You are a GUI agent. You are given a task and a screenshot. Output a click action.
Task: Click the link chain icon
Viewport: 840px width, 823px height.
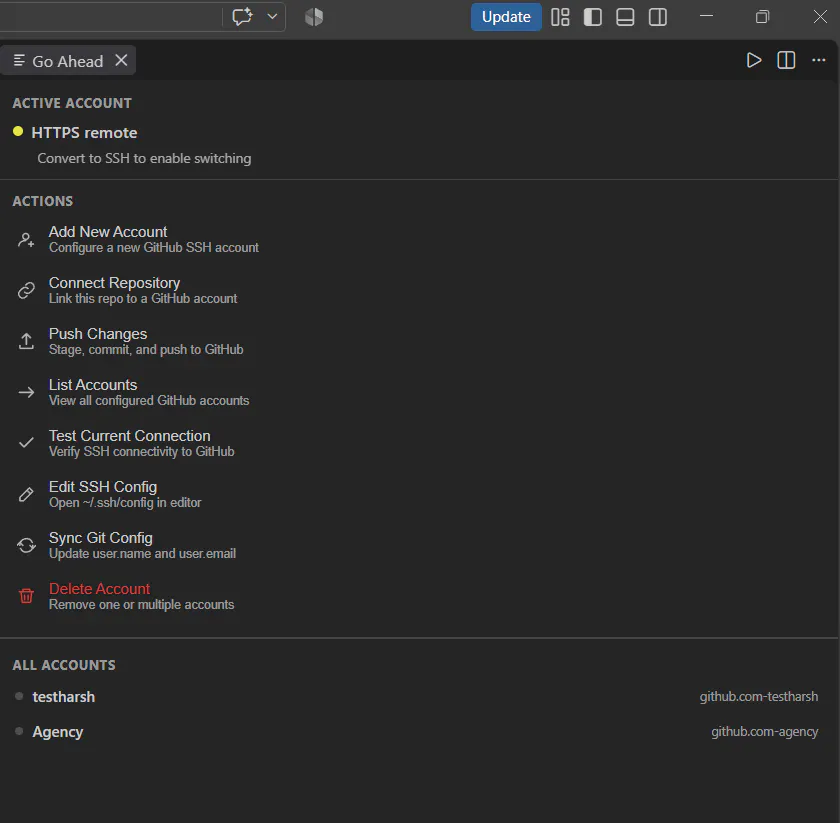point(26,290)
